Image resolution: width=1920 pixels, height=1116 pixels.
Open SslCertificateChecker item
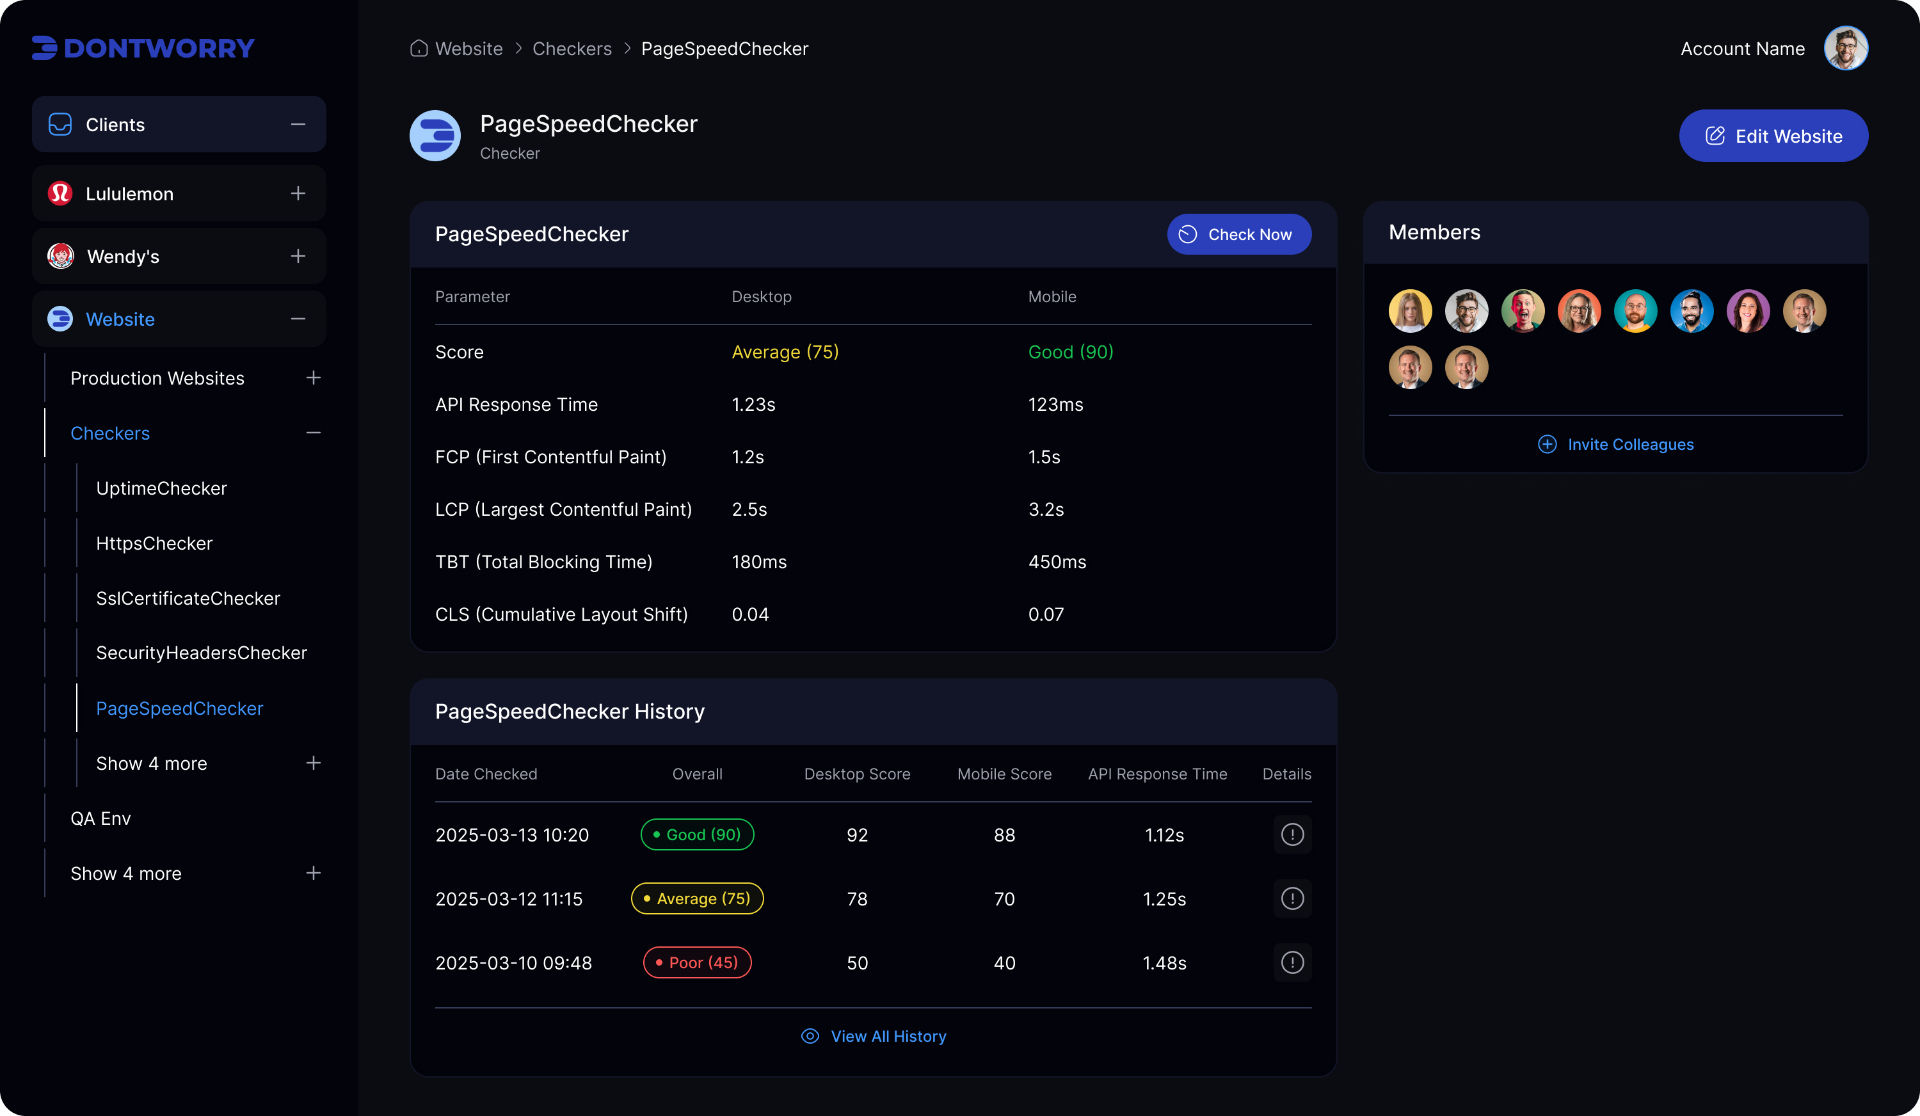188,598
